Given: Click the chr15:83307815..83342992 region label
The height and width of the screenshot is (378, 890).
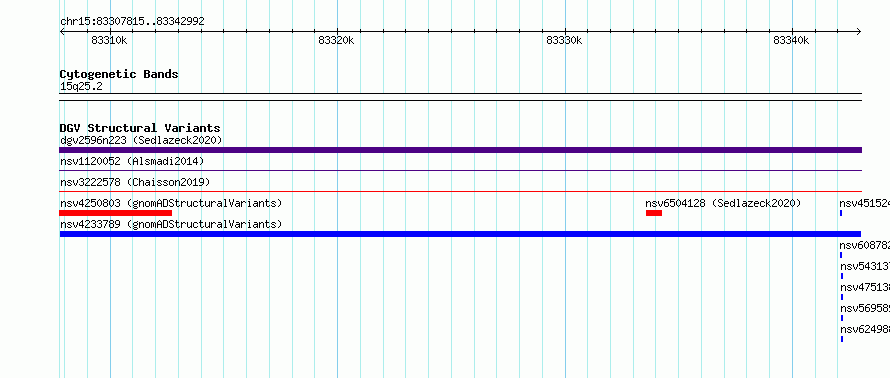Looking at the screenshot, I should pyautogui.click(x=132, y=22).
